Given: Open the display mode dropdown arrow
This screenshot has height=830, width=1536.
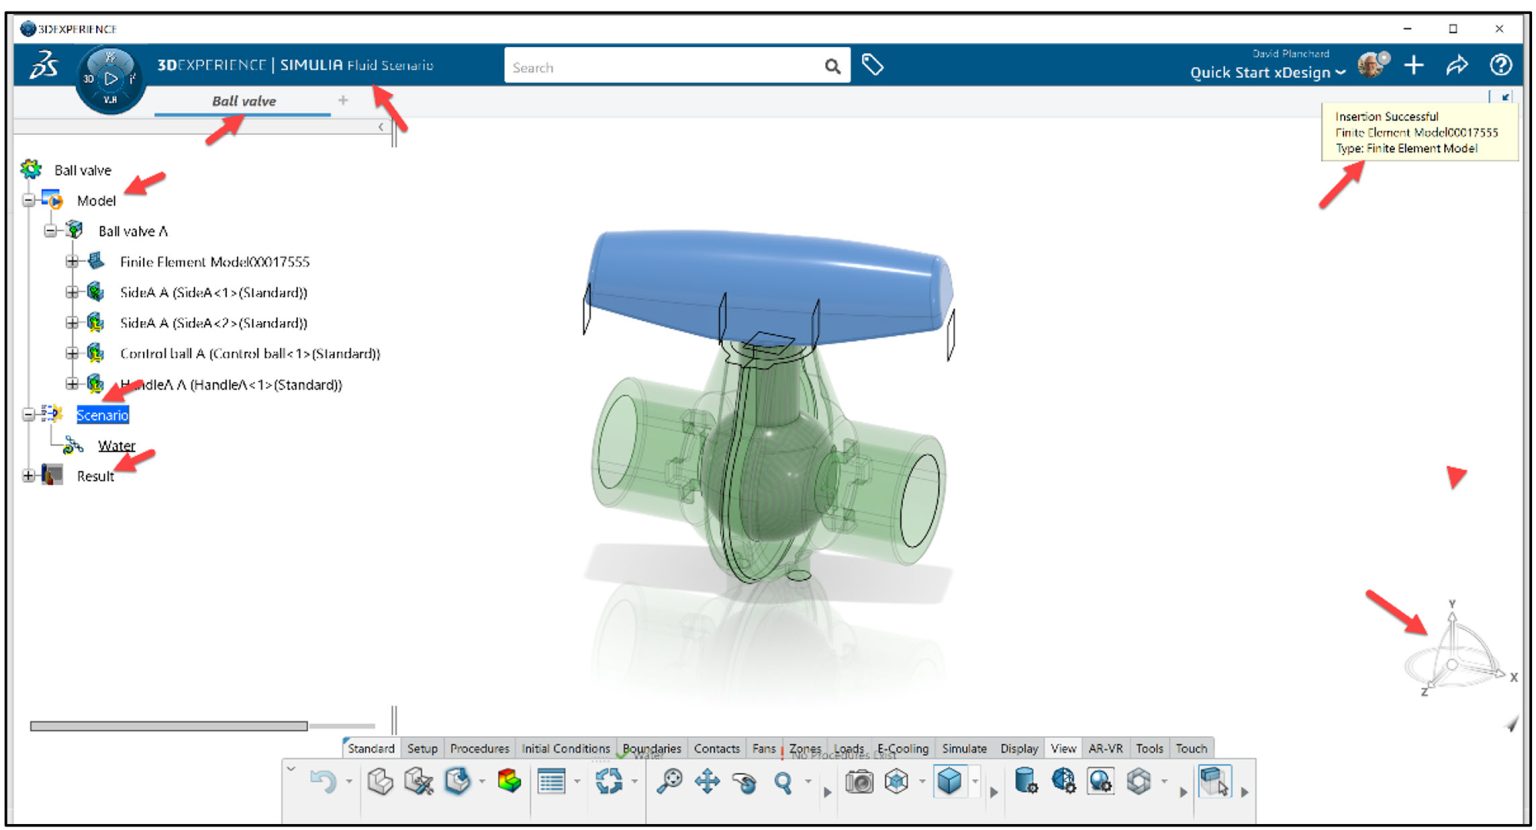Looking at the screenshot, I should point(975,782).
